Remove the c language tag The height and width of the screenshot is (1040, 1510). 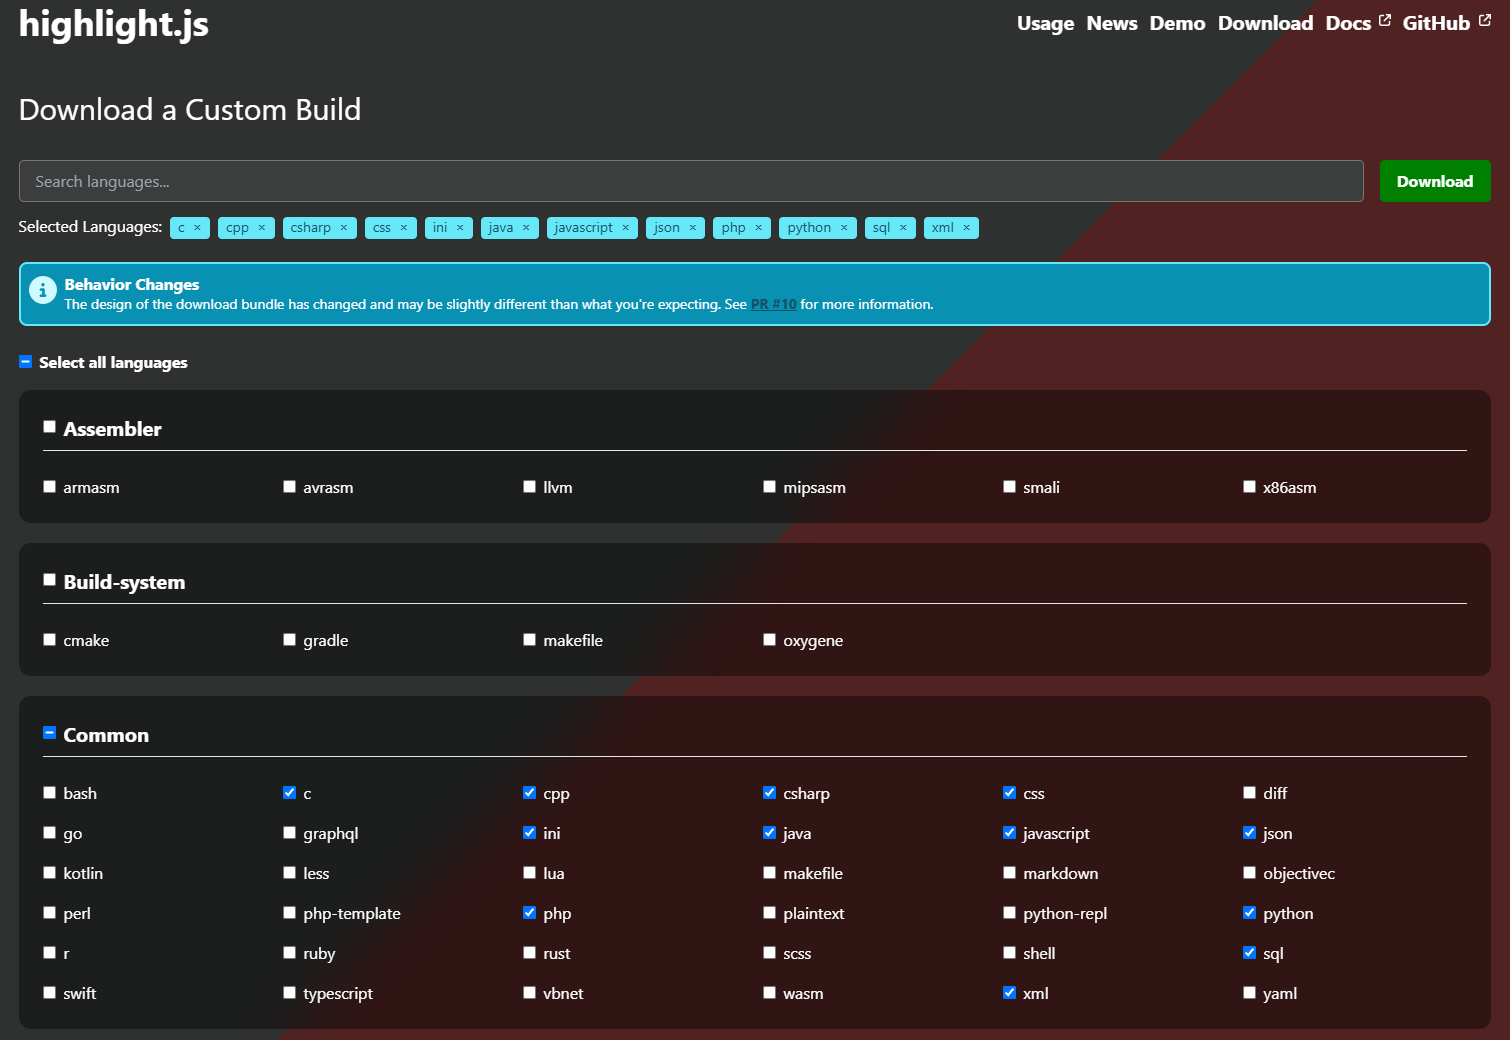tap(197, 228)
